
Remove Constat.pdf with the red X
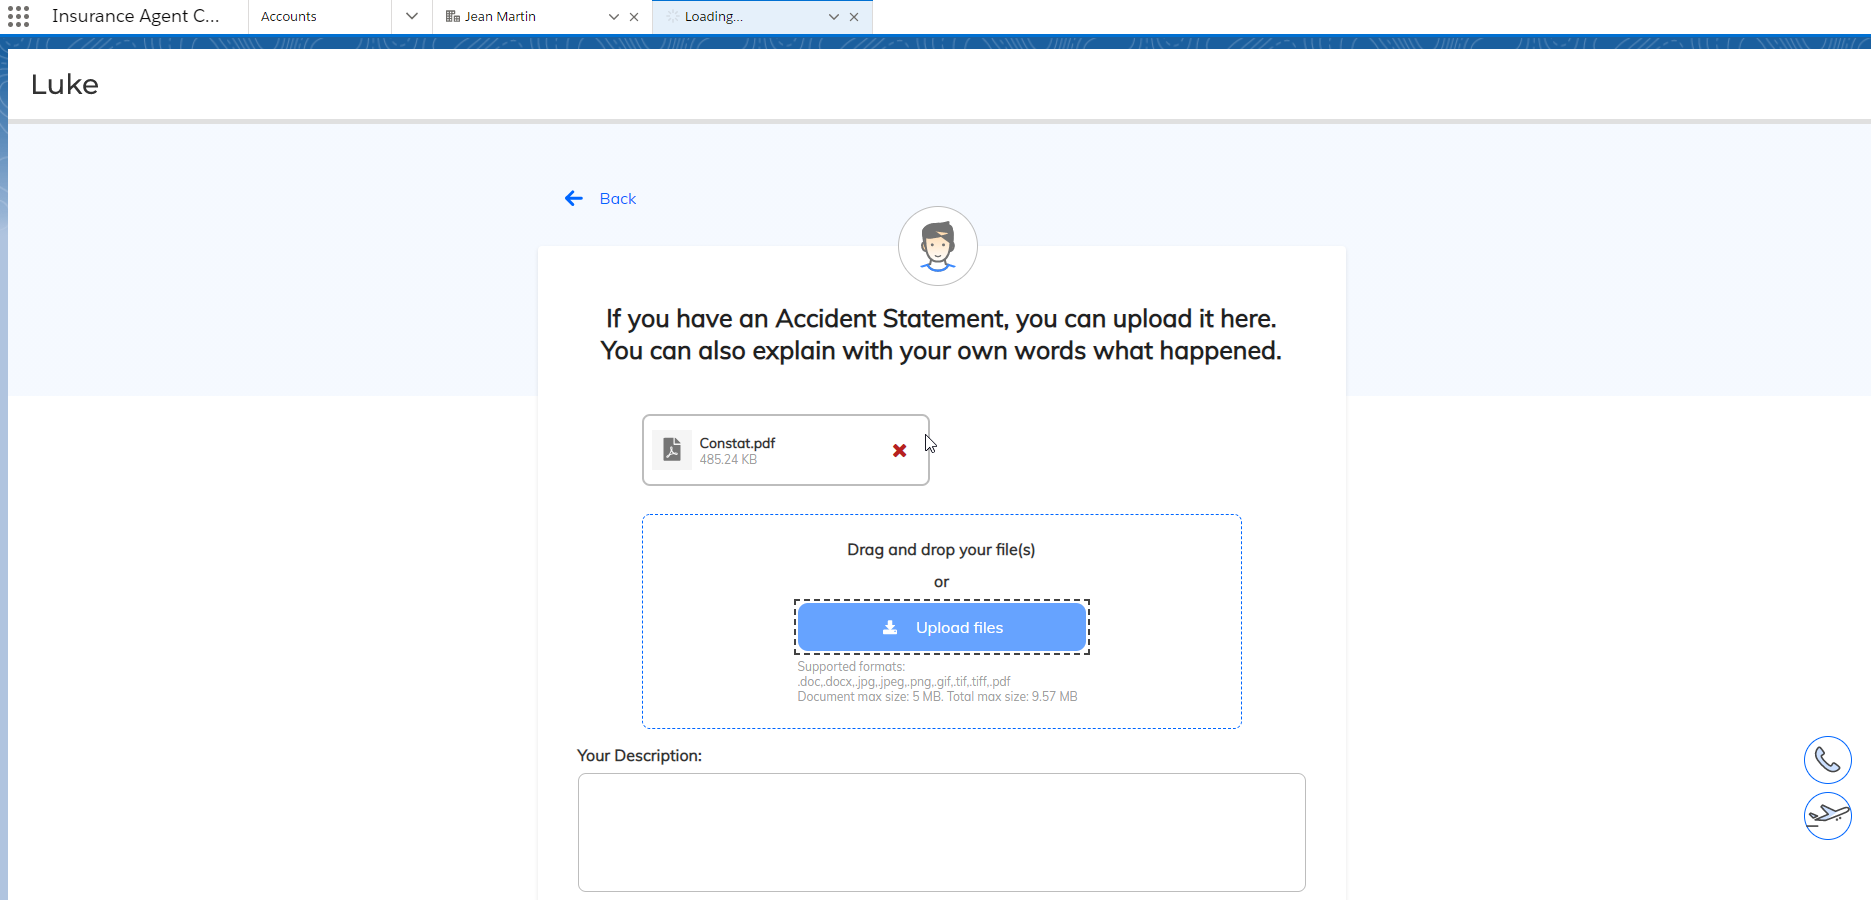point(899,451)
